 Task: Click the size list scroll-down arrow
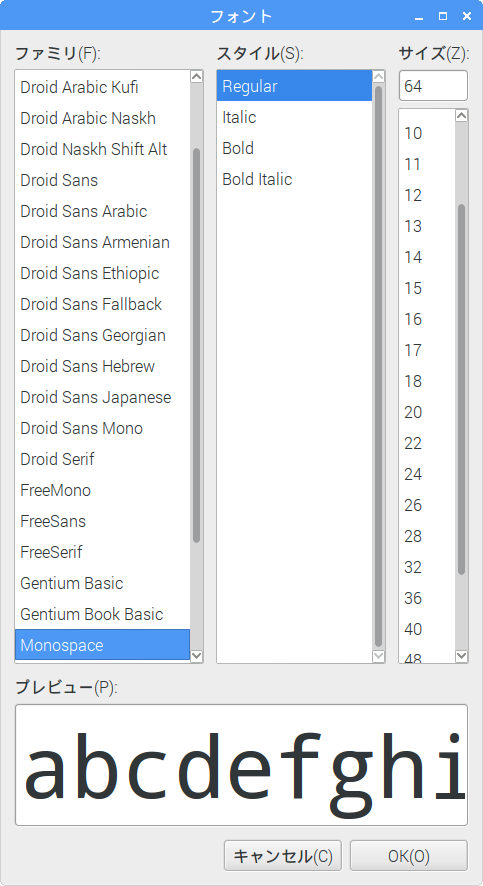pyautogui.click(x=462, y=655)
